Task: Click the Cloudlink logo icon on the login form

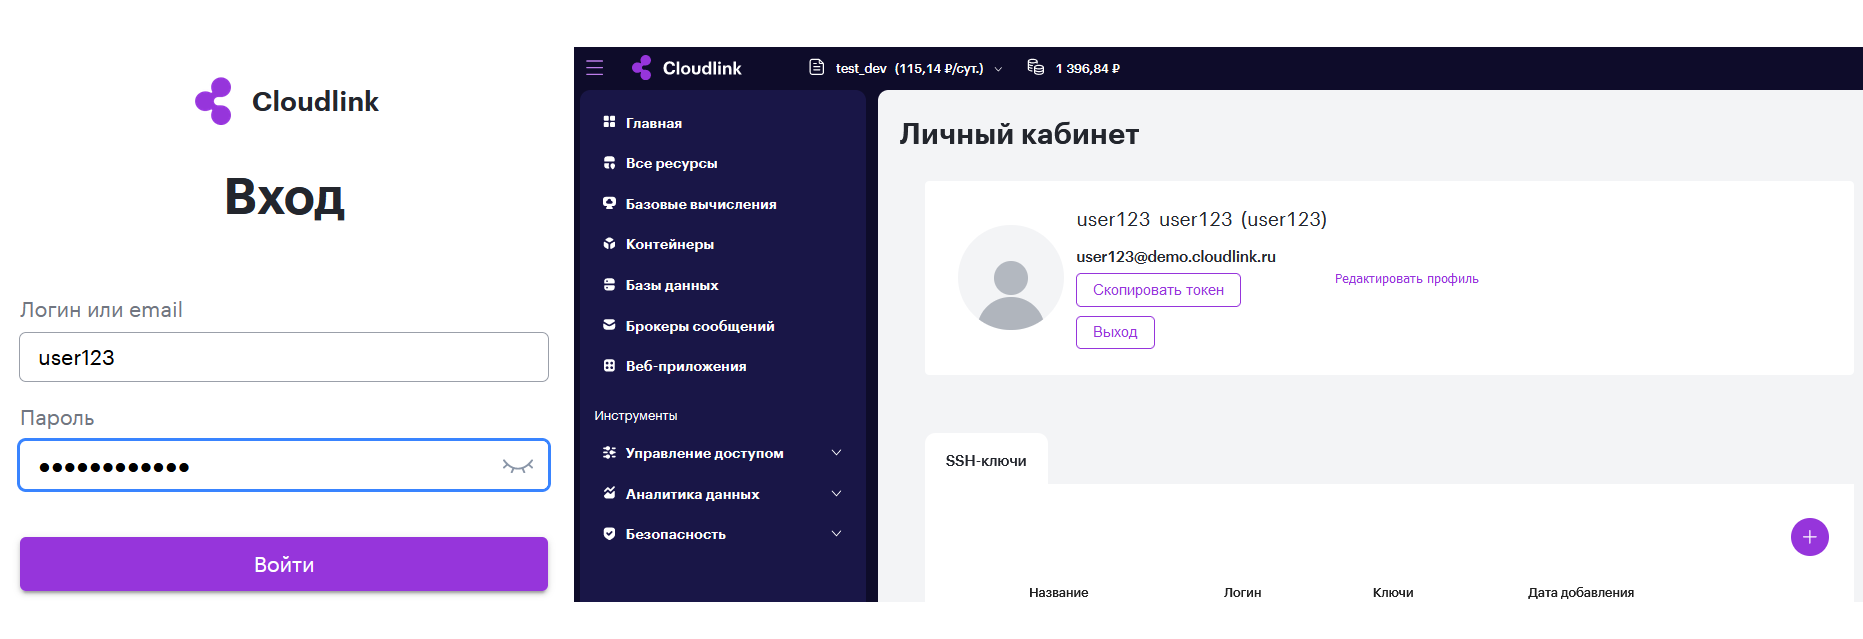Action: 214,101
